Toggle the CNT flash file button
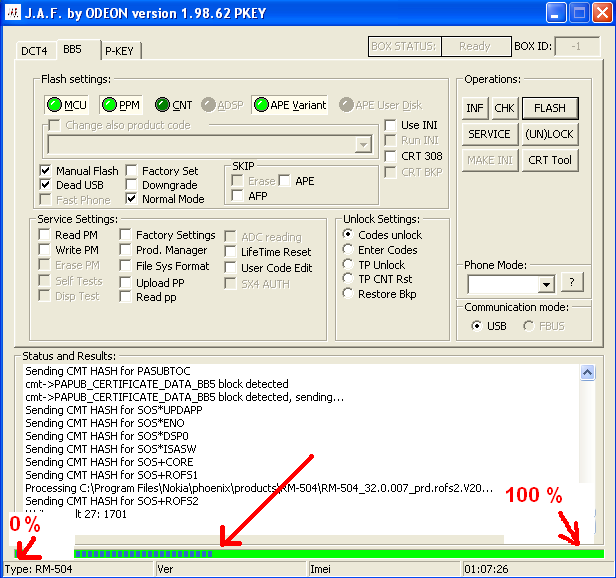Screen dimensions: 616x578 point(173,105)
